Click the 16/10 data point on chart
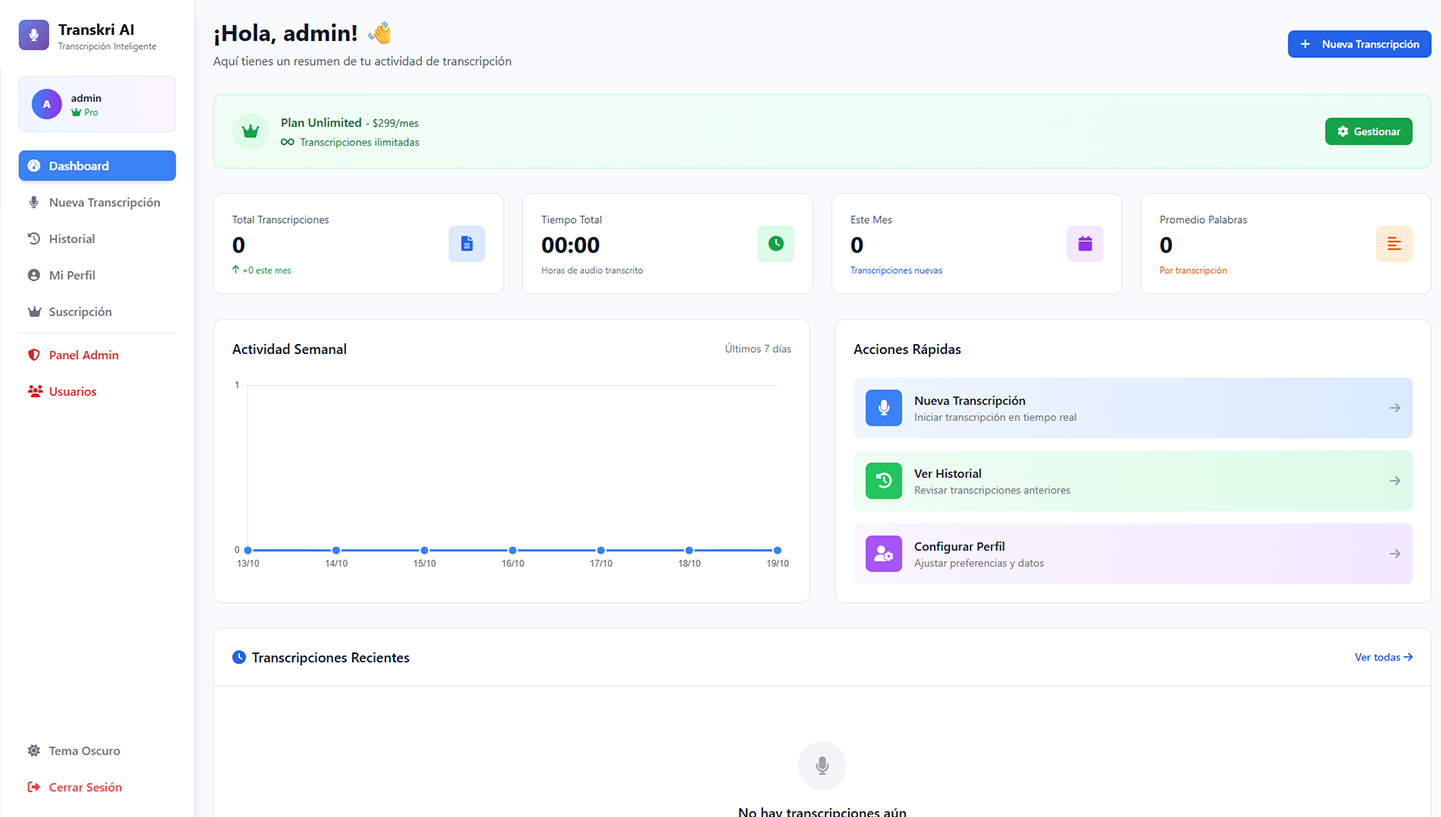This screenshot has height=817, width=1441. (513, 550)
